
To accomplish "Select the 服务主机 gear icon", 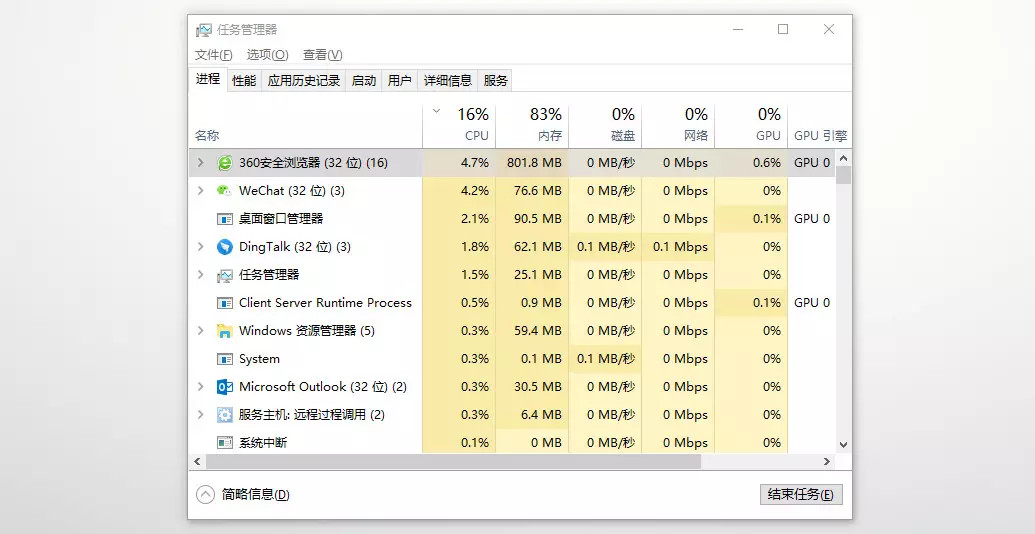I will (225, 415).
